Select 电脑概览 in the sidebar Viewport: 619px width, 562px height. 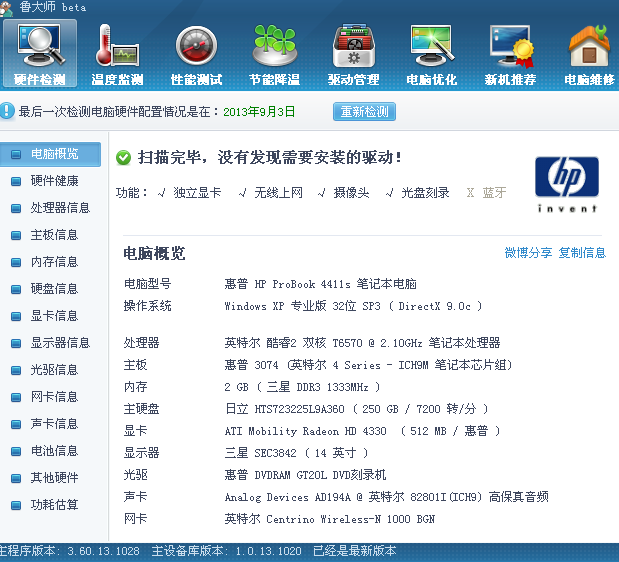(x=50, y=154)
